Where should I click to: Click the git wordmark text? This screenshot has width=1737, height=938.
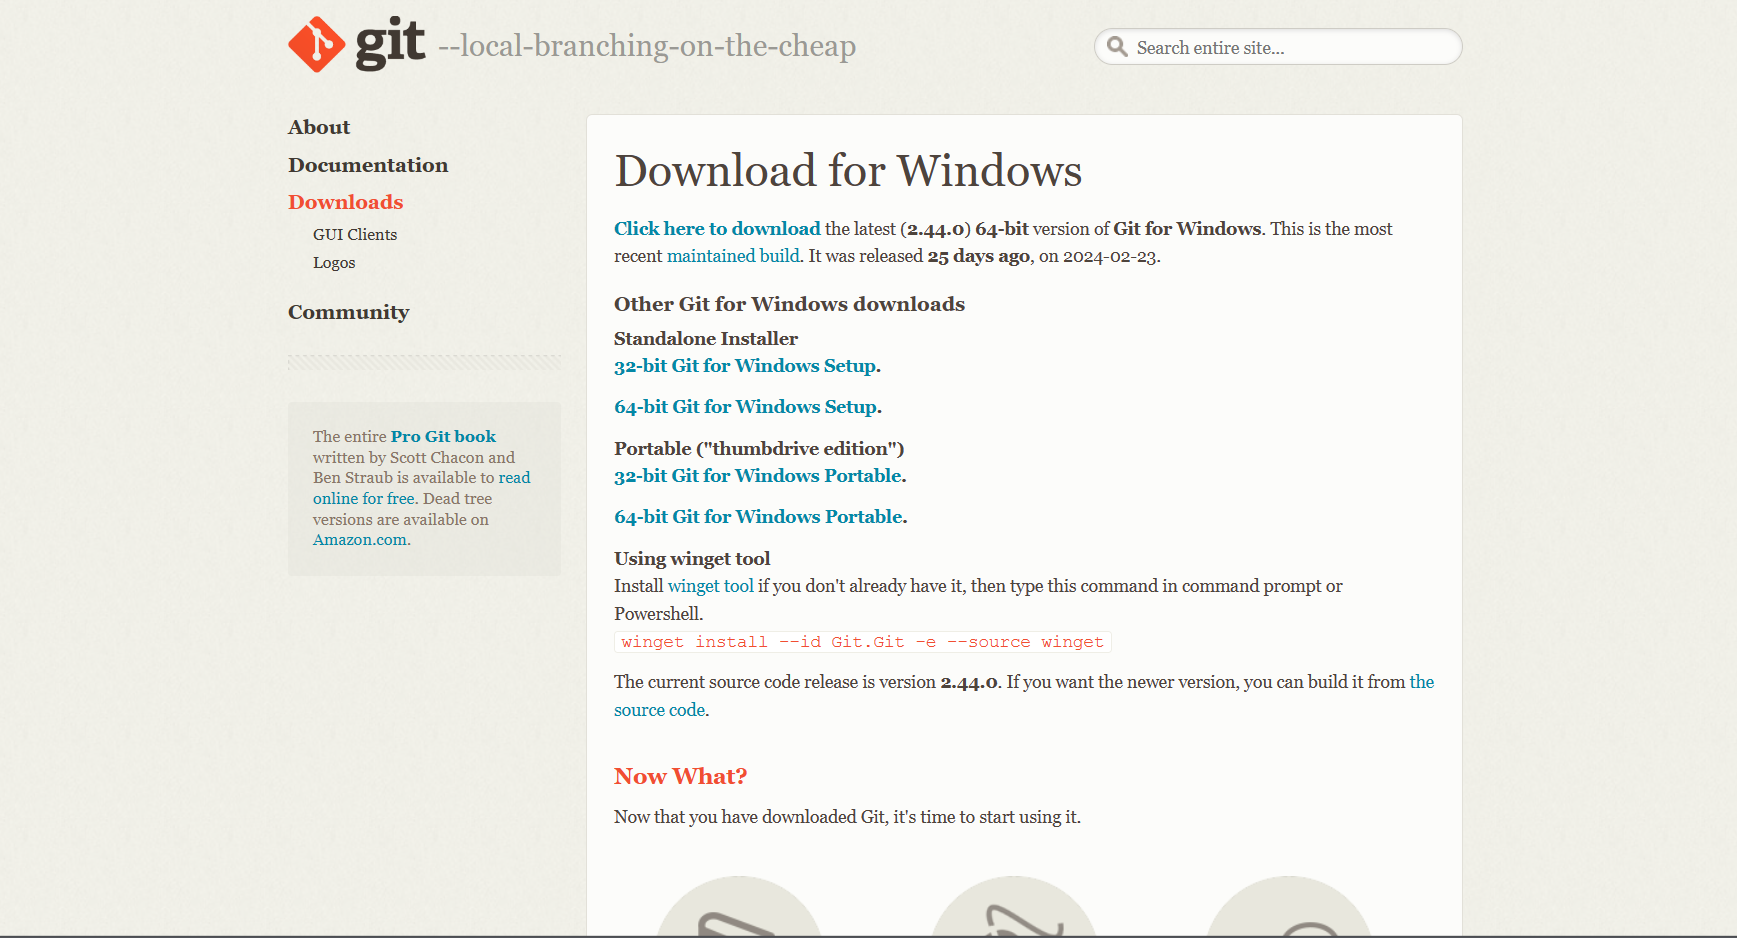(390, 44)
